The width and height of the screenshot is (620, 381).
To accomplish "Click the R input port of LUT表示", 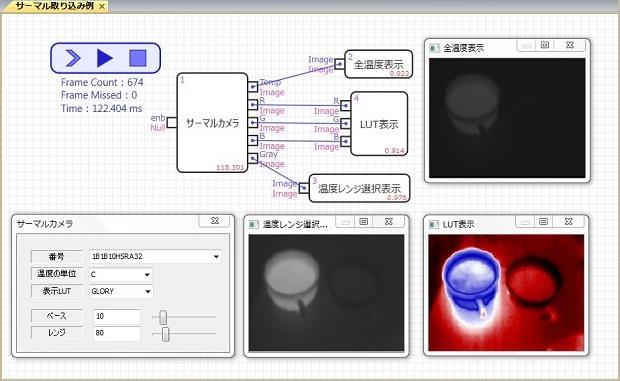I will tap(346, 106).
